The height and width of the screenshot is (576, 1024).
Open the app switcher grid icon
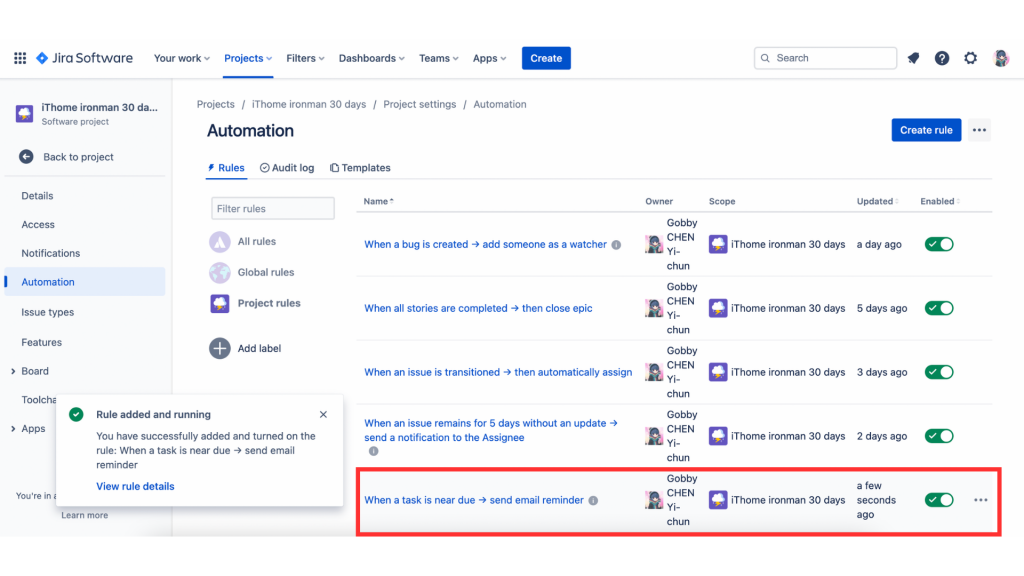coord(20,58)
